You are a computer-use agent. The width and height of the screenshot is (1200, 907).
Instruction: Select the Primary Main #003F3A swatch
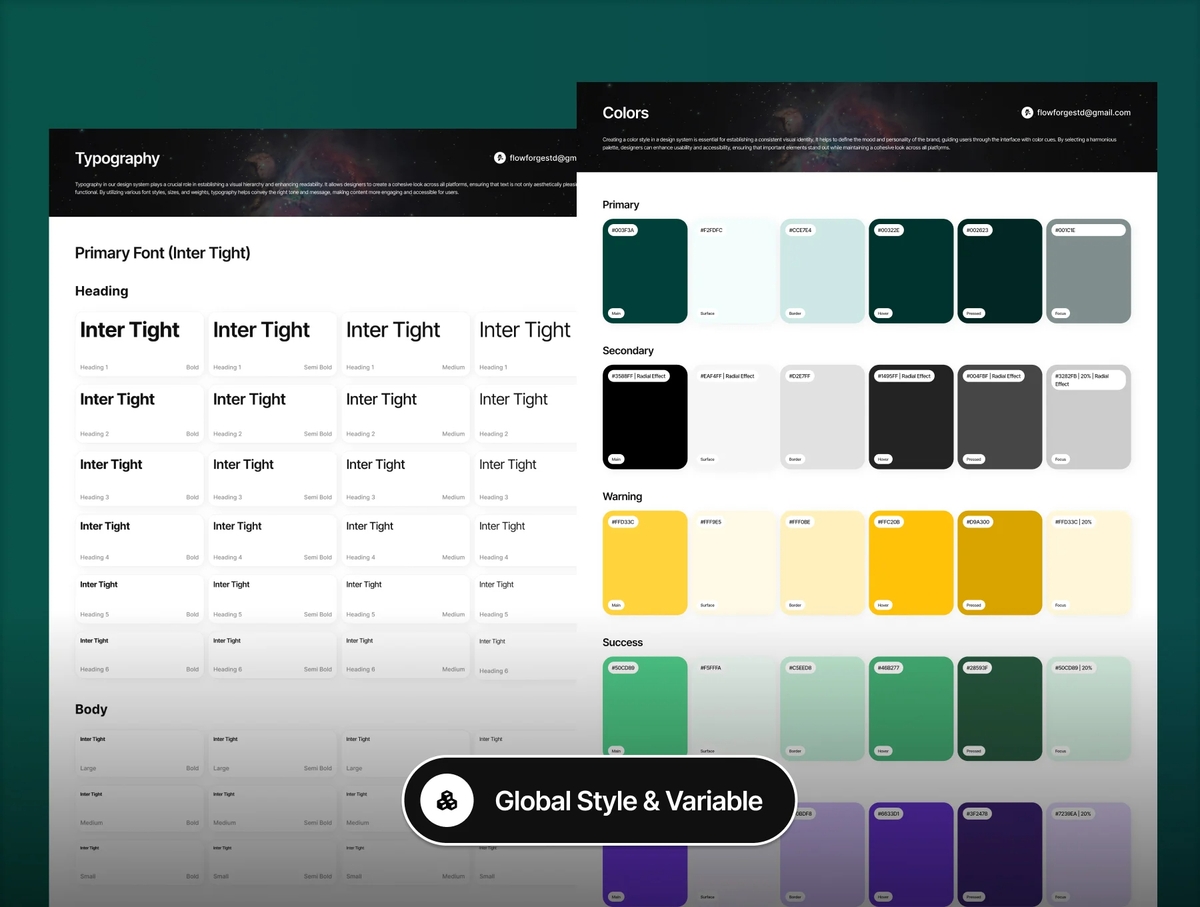click(645, 271)
